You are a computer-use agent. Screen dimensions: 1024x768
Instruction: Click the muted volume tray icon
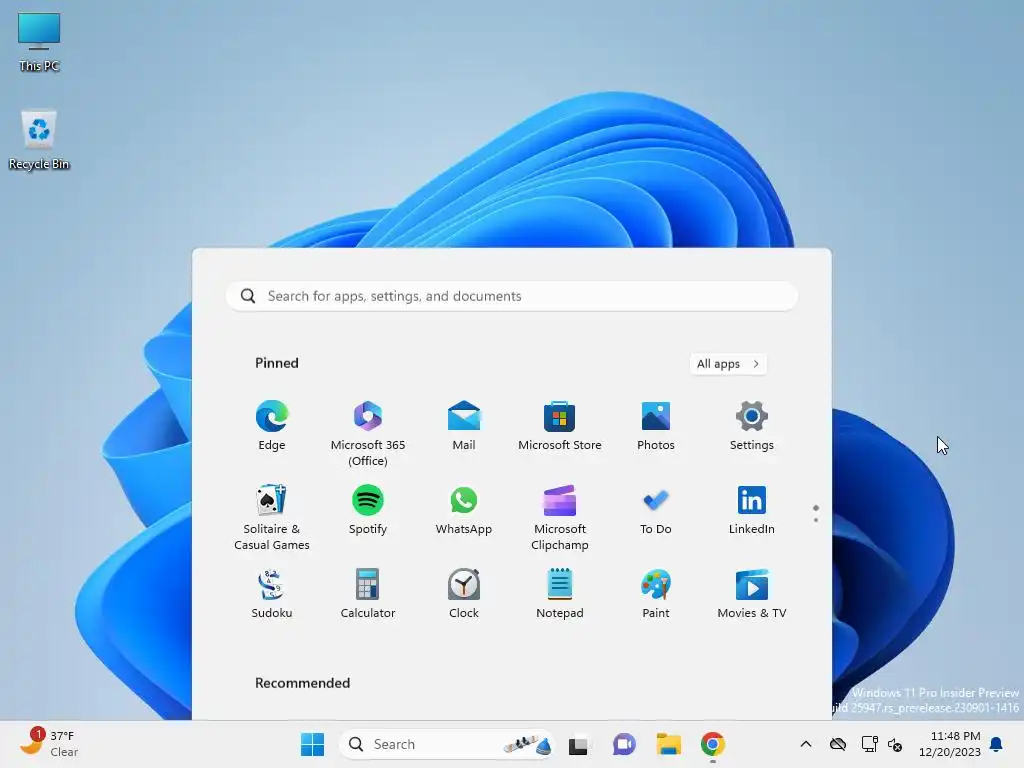[x=895, y=744]
